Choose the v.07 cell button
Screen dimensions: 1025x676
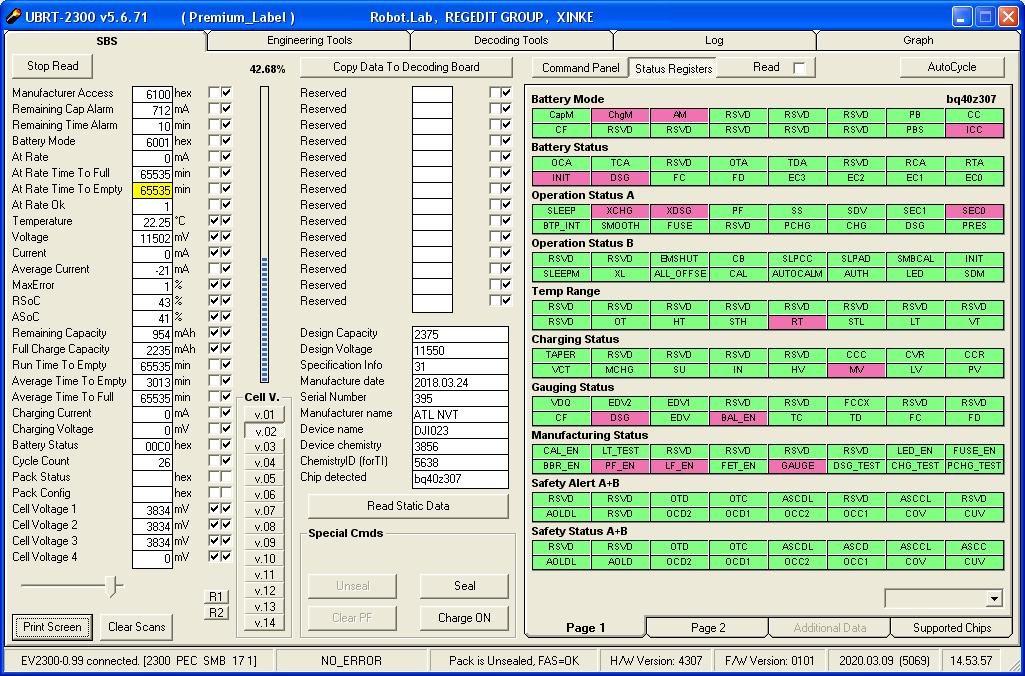(x=265, y=511)
